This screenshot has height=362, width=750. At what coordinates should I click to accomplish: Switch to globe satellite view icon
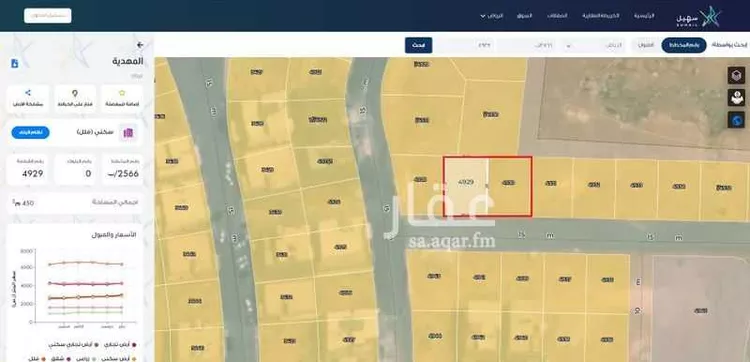(x=736, y=120)
